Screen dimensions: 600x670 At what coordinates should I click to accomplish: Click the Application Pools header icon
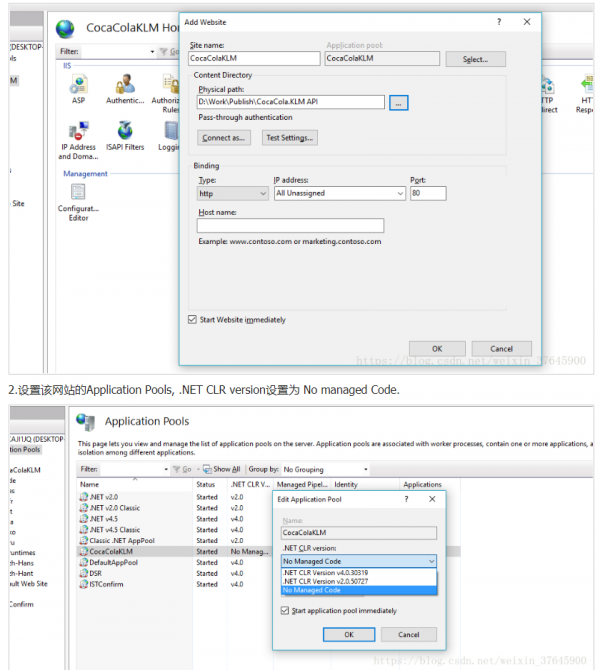coord(86,422)
